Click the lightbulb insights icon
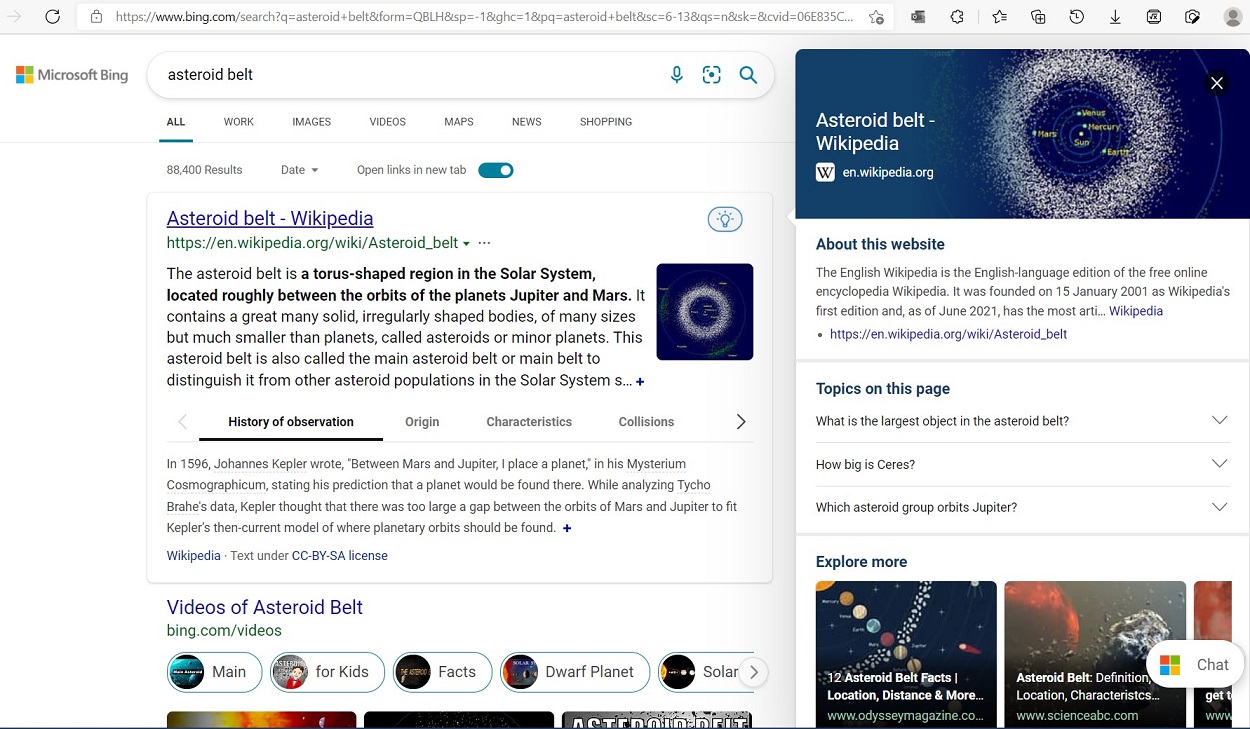 click(725, 219)
